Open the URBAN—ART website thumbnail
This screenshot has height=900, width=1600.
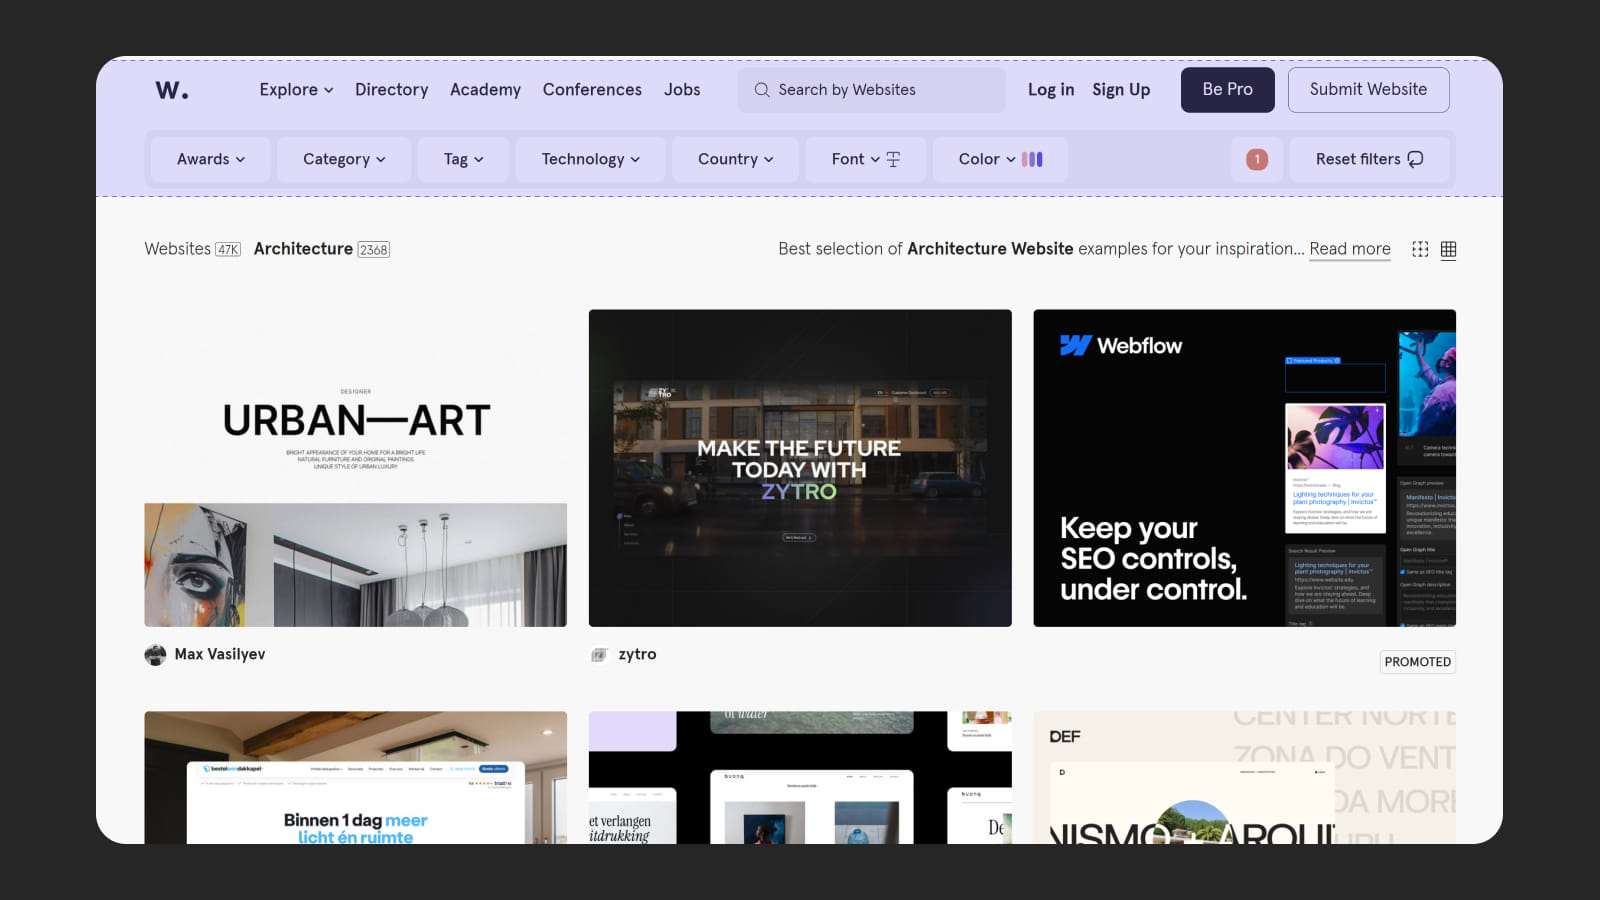click(x=355, y=468)
